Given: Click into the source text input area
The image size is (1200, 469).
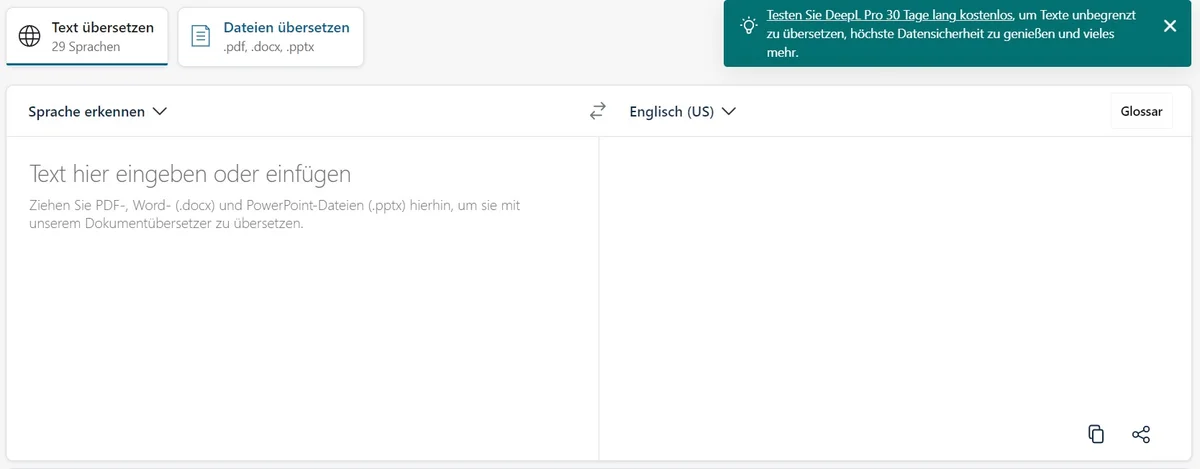Looking at the screenshot, I should click(302, 298).
